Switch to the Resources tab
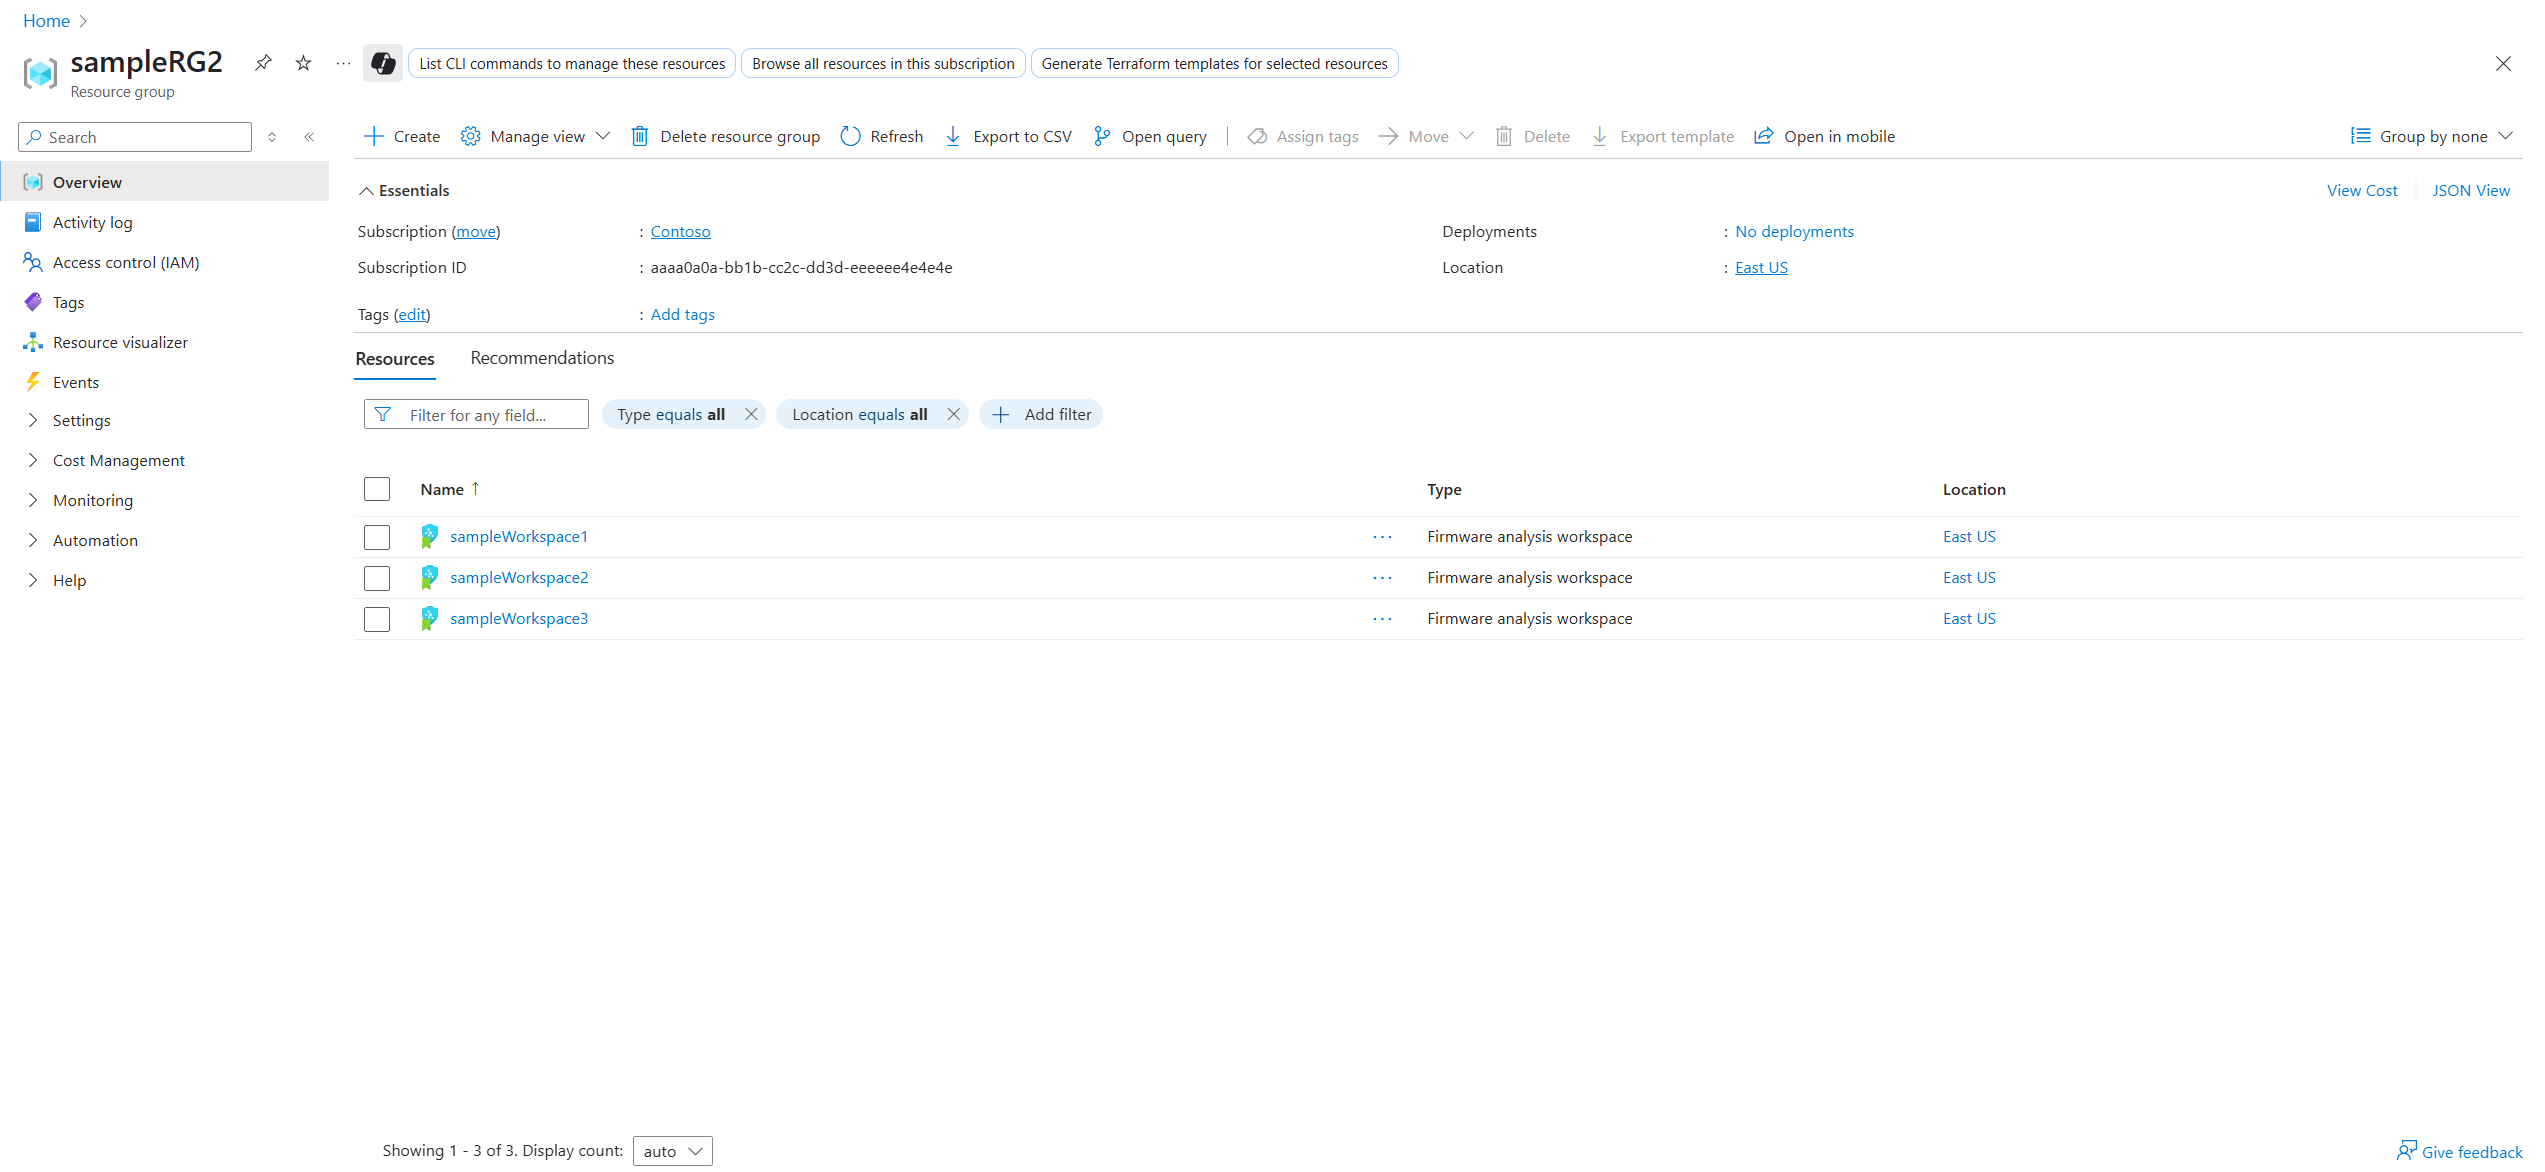Viewport: 2545px width, 1172px height. click(x=395, y=359)
